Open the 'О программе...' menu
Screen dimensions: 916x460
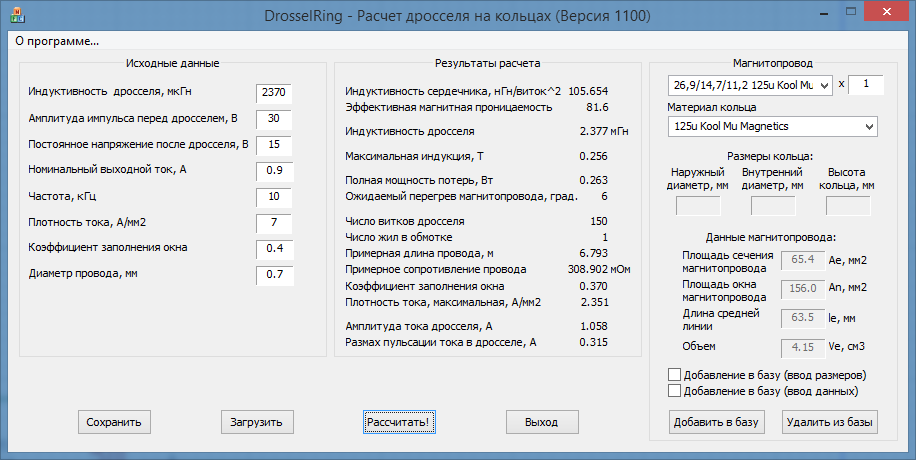[57, 42]
